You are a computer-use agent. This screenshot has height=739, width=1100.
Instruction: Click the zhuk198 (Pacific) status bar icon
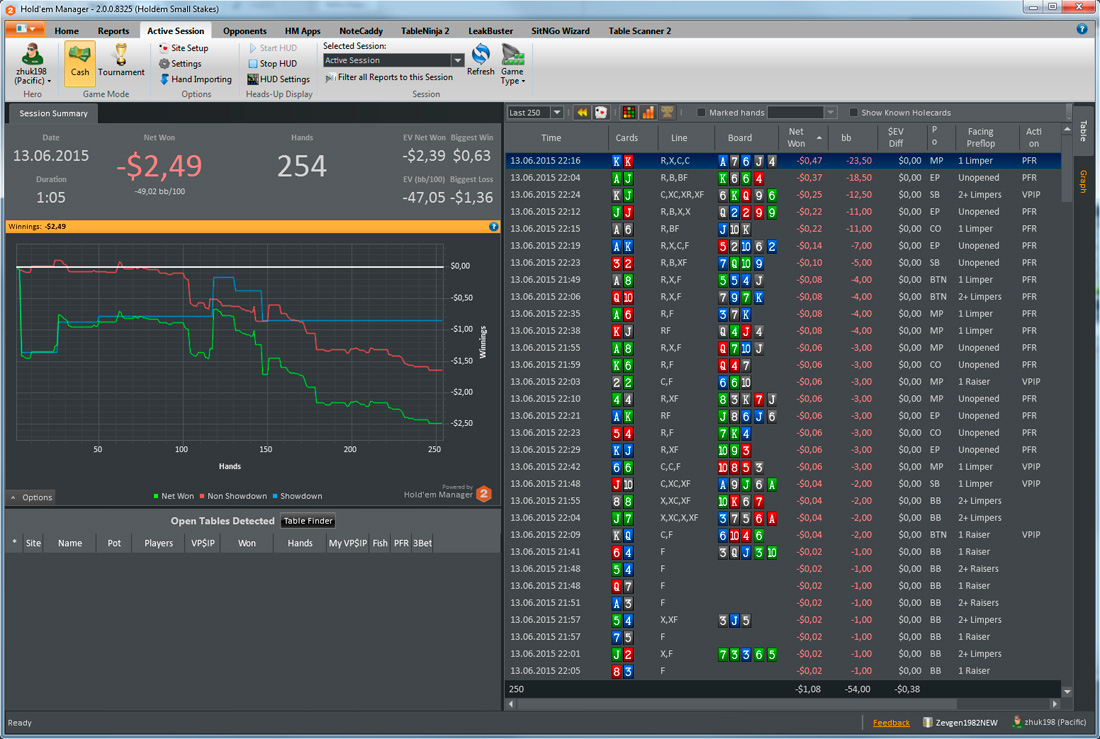1017,722
